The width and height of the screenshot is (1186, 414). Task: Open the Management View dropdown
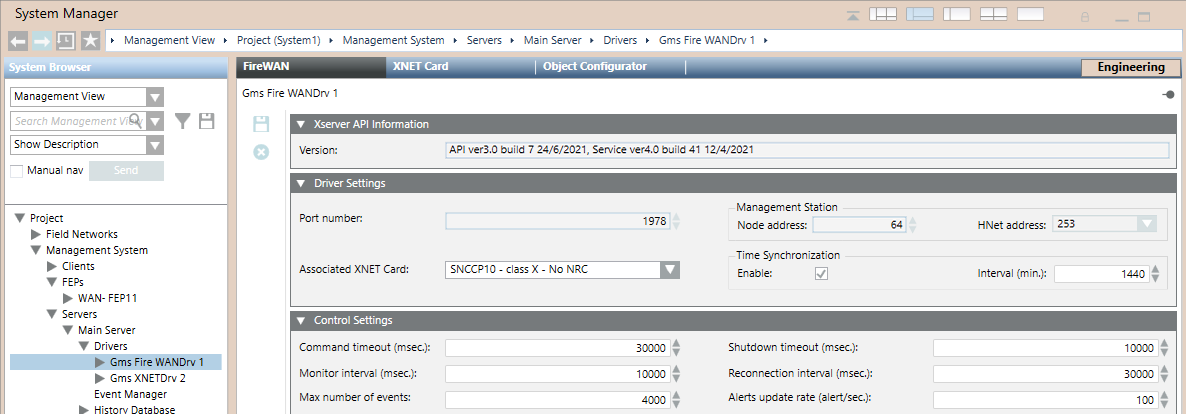click(x=154, y=97)
